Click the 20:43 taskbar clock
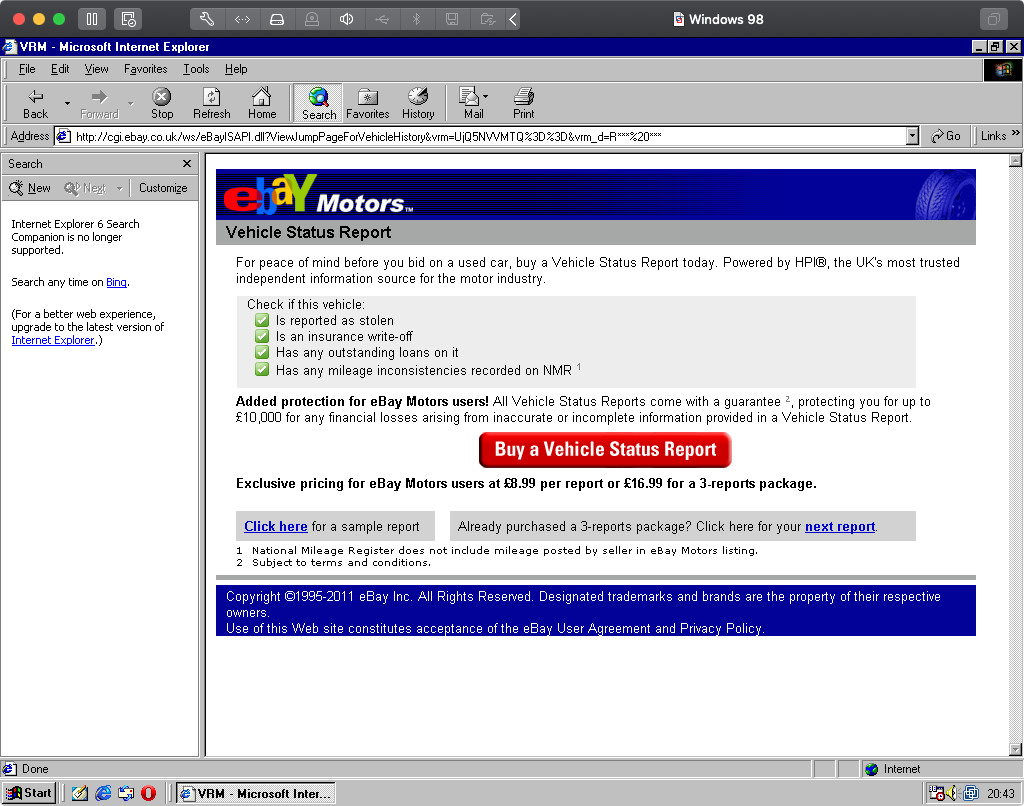The width and height of the screenshot is (1024, 806). 1000,794
